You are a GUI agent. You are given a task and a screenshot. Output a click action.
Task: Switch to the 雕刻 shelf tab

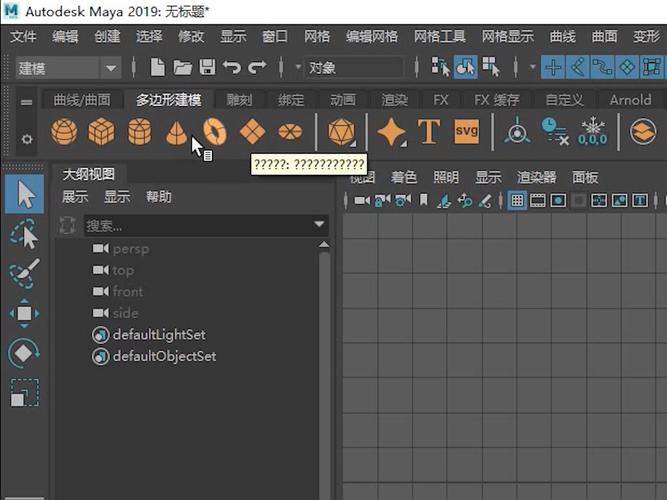pos(239,100)
